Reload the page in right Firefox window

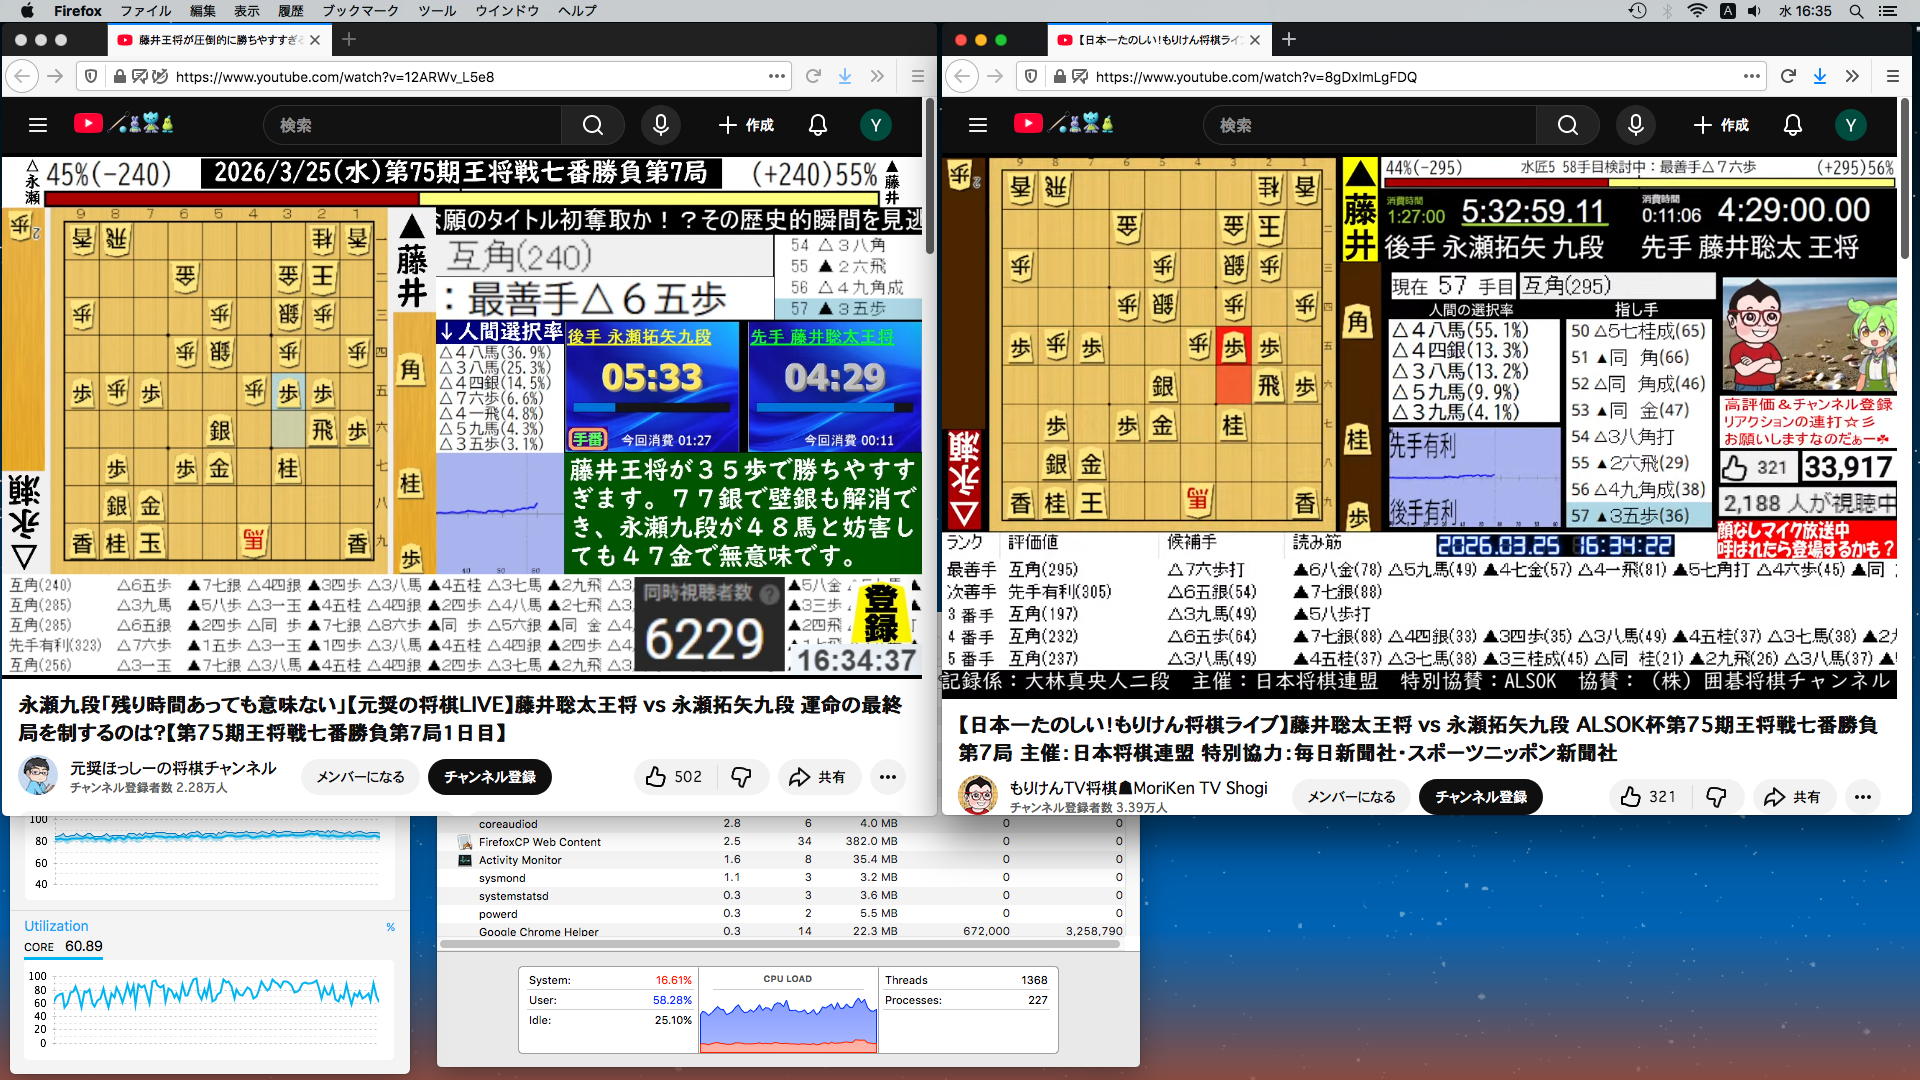click(1788, 76)
